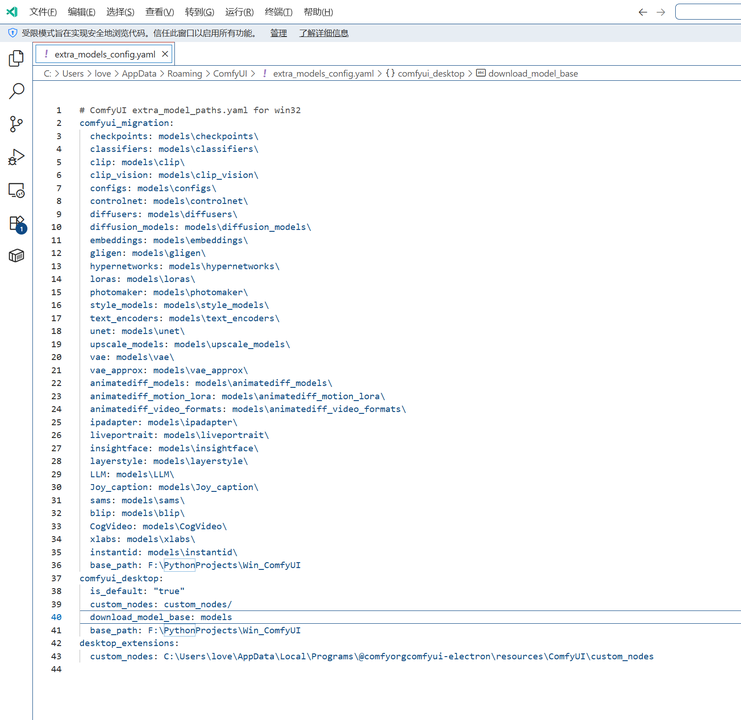This screenshot has width=741, height=720.
Task: Click breadcrumb symbol comfyui_desktop
Action: [425, 74]
